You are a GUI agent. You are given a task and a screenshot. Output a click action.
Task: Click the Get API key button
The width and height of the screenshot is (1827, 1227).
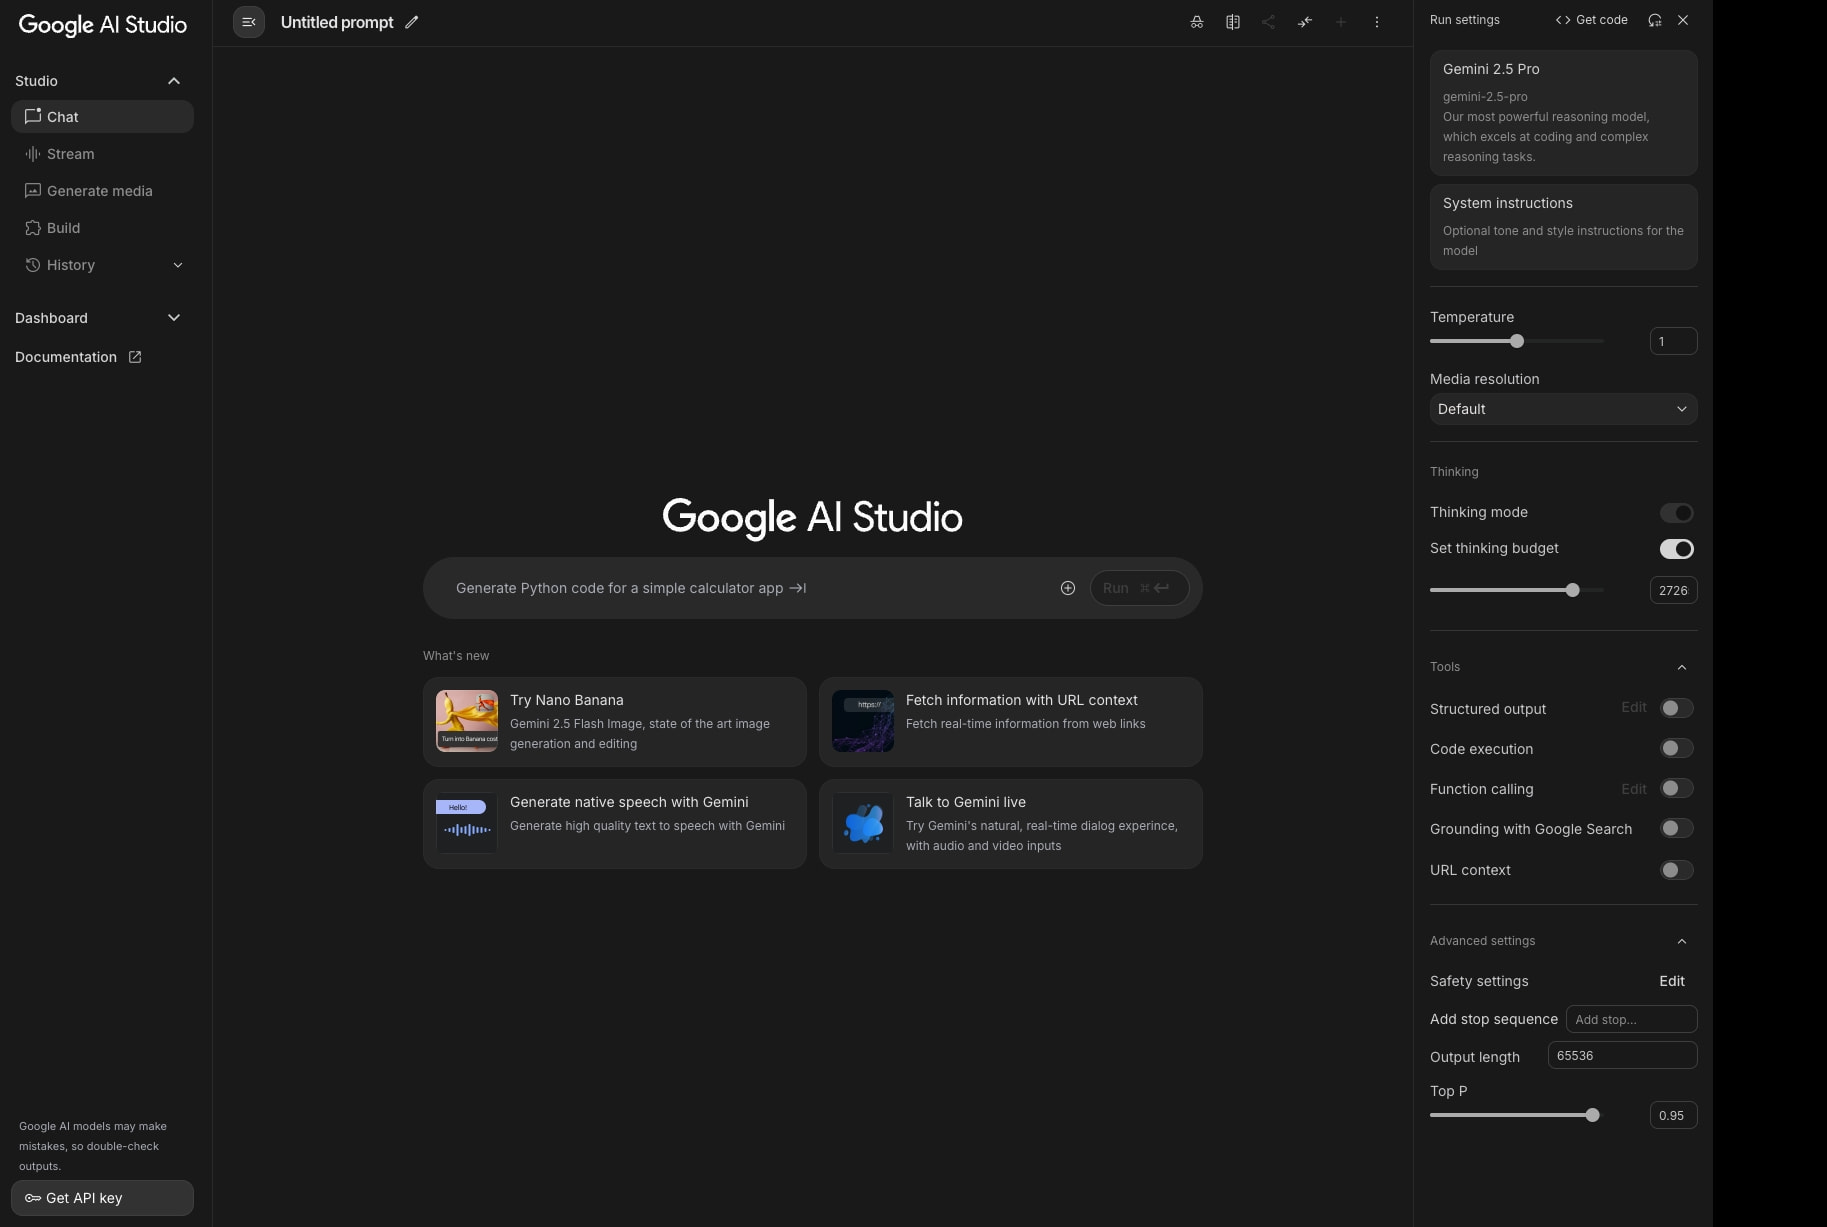(x=102, y=1198)
